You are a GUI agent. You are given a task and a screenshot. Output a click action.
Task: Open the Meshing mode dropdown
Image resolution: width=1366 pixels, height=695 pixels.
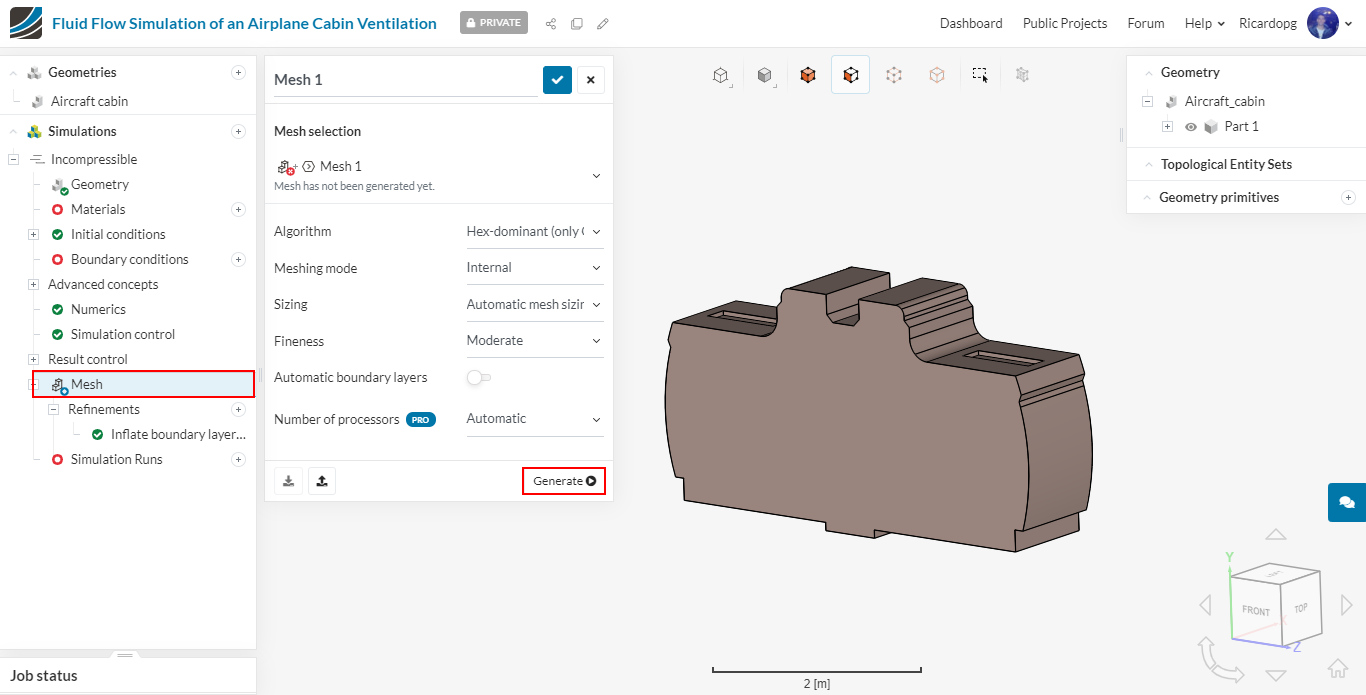[x=534, y=268]
